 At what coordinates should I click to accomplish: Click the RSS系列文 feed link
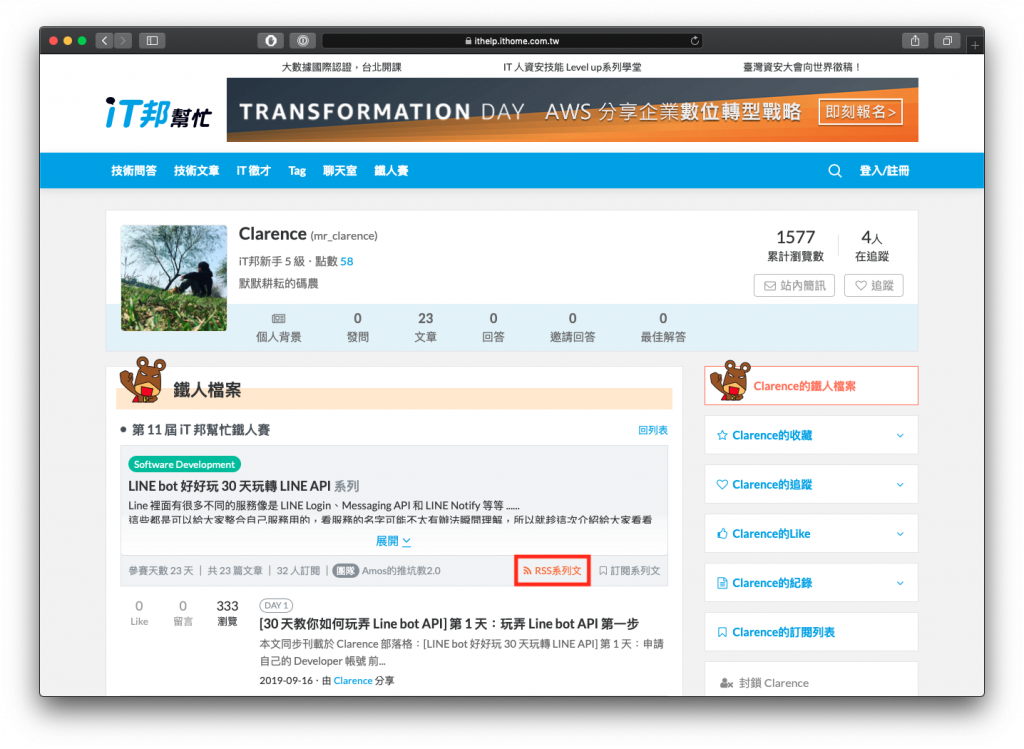(x=552, y=571)
